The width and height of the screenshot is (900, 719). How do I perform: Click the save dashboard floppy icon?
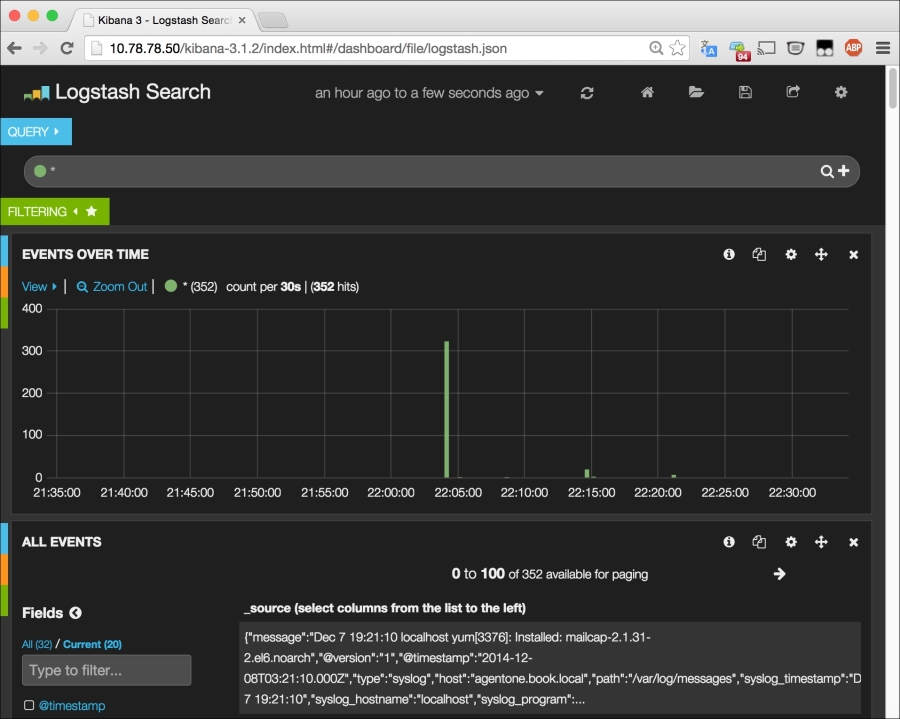744,92
